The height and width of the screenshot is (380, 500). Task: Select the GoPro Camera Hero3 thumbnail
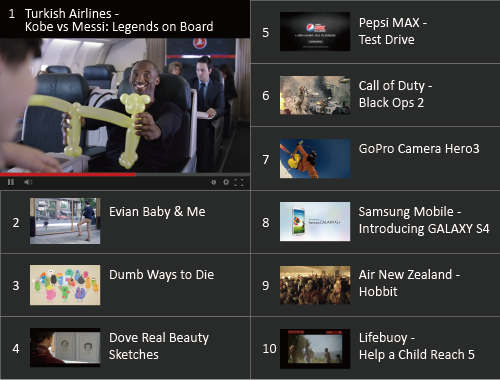pyautogui.click(x=315, y=159)
